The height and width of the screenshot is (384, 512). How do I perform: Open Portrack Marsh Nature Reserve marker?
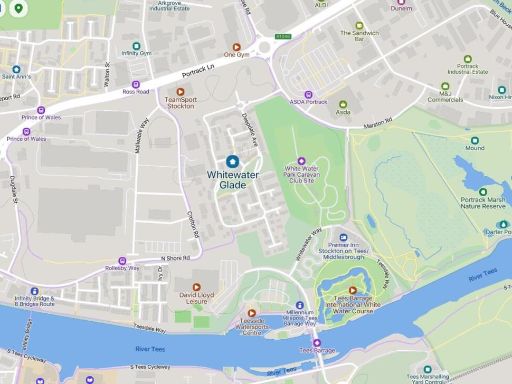(483, 192)
